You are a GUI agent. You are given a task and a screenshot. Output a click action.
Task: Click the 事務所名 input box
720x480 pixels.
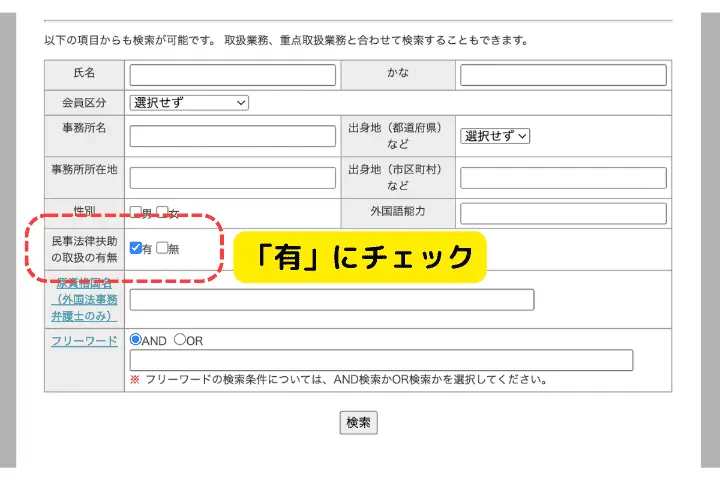[232, 136]
